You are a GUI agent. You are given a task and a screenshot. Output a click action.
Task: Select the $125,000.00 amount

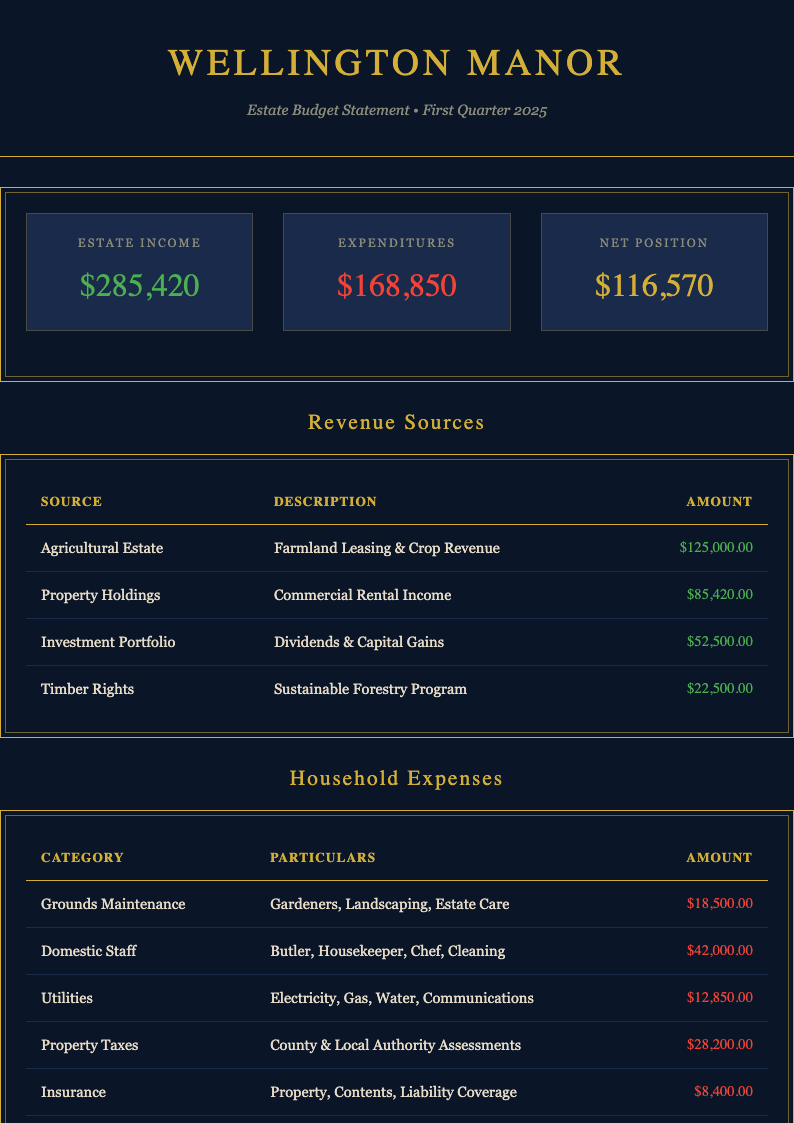716,548
